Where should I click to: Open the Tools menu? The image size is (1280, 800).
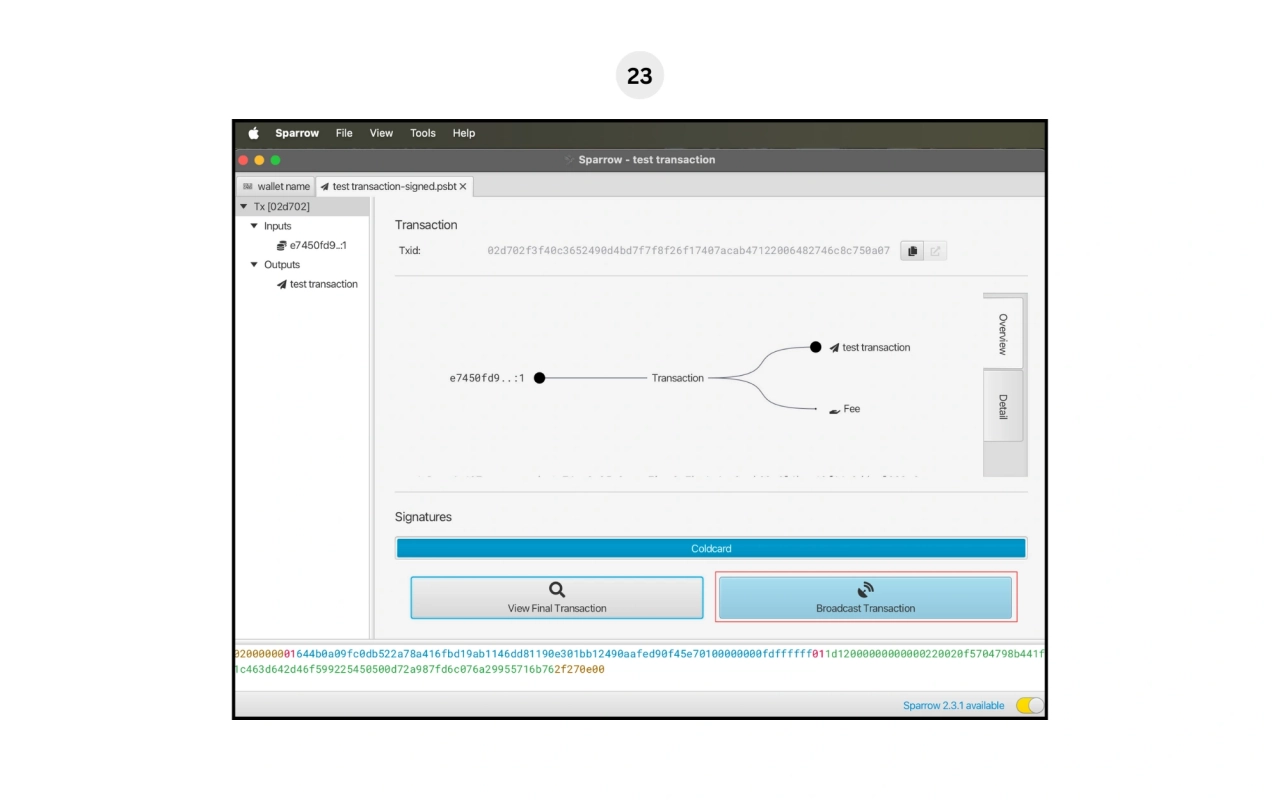coord(423,133)
